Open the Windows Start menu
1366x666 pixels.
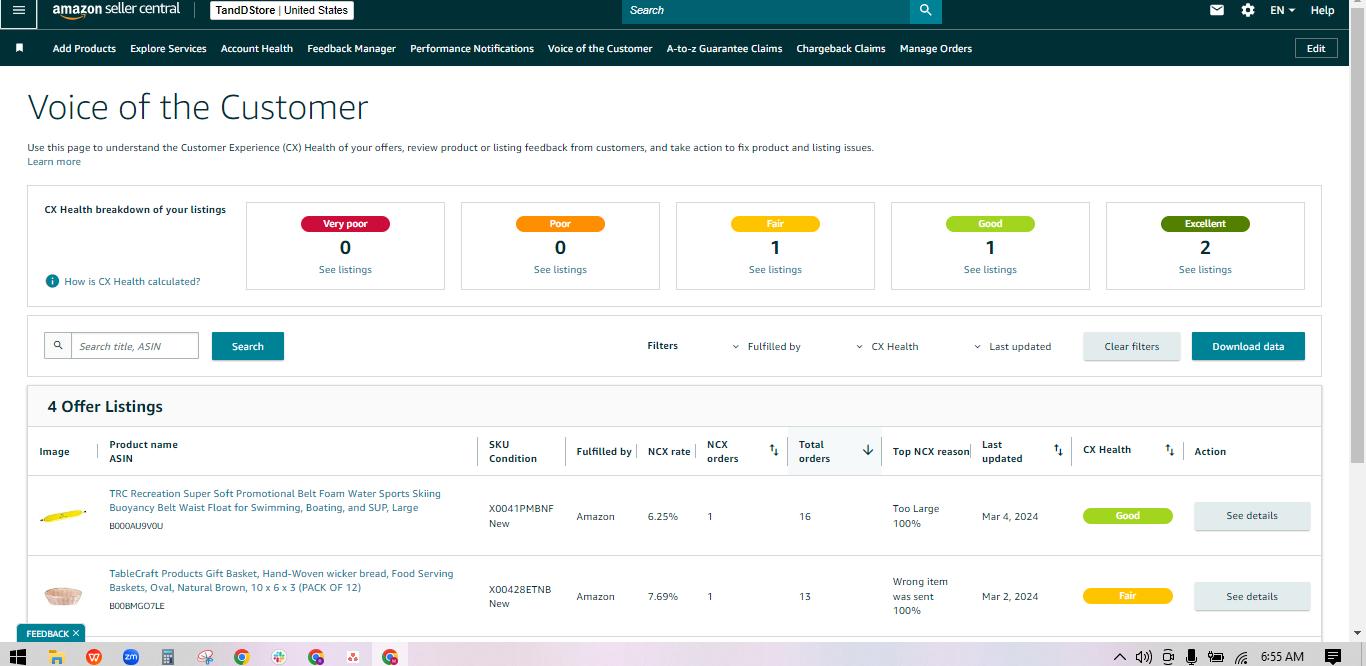(x=19, y=657)
